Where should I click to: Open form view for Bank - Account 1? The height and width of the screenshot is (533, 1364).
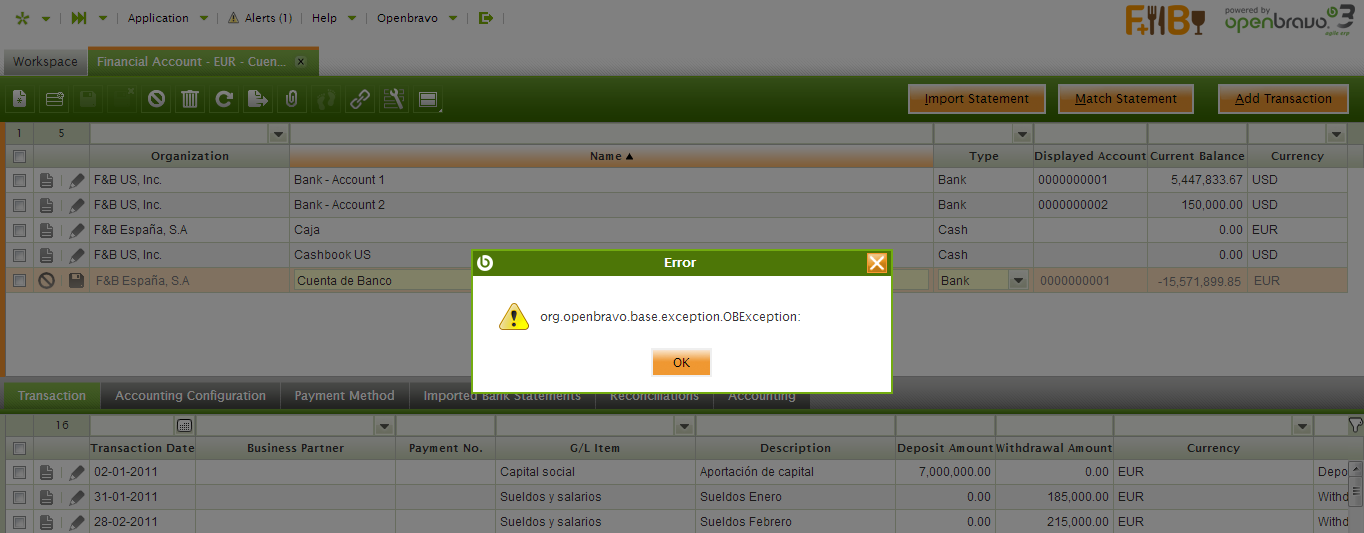click(x=46, y=180)
